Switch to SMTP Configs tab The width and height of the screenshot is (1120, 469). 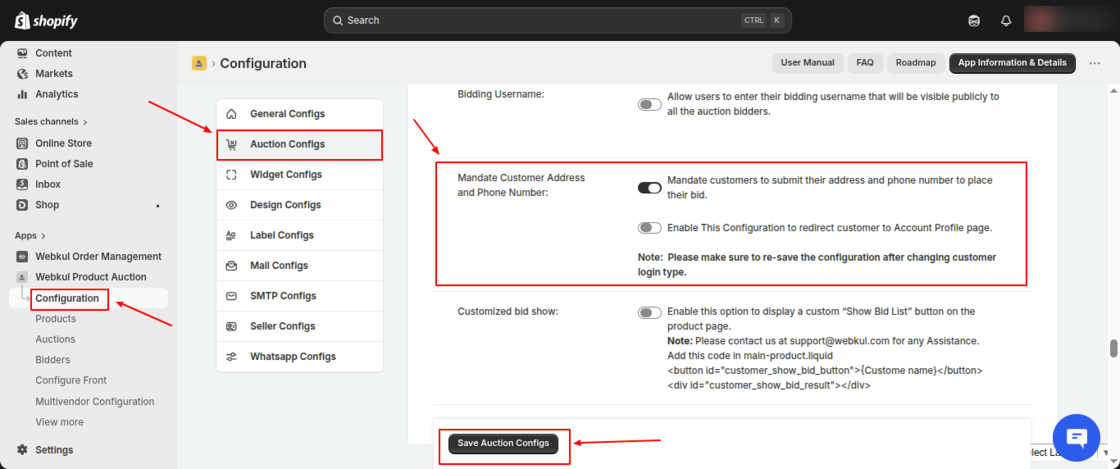tap(299, 296)
